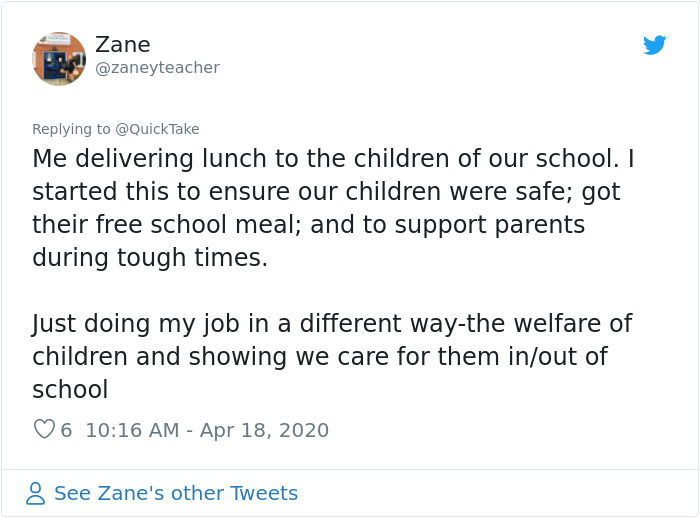Open the @zaneyteacher handle
Screen dimensions: 700x518
coord(157,68)
